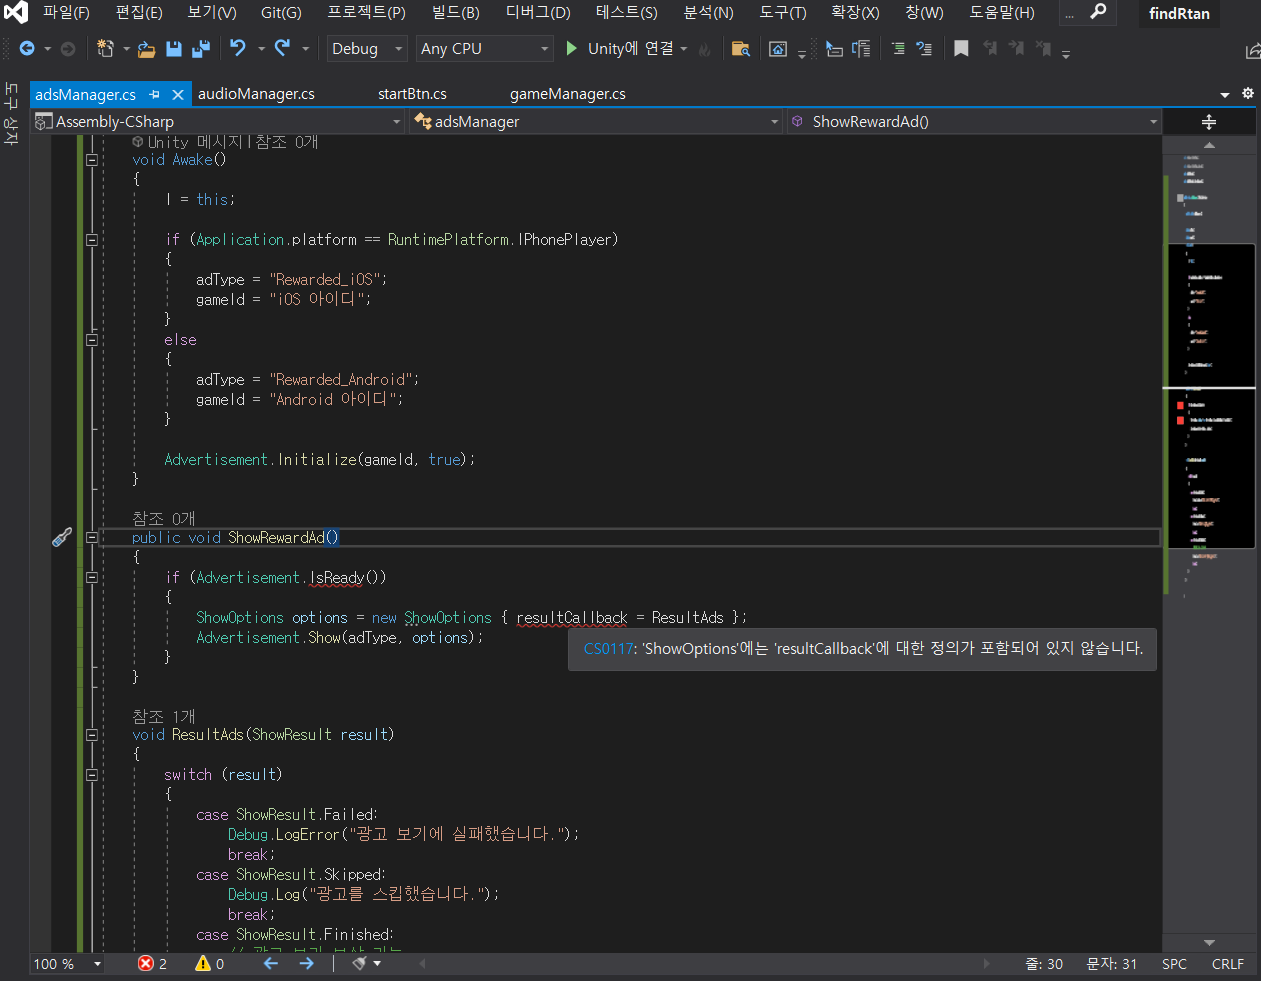1261x981 pixels.
Task: Click the image window icon in toolbar
Action: (778, 49)
